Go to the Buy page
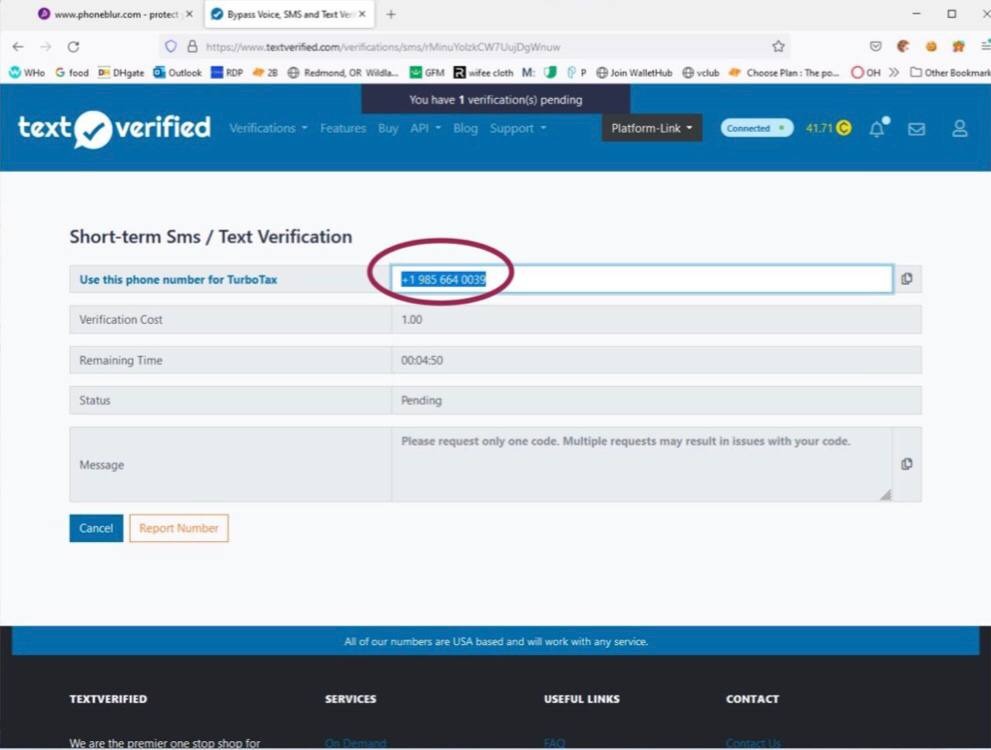 388,128
